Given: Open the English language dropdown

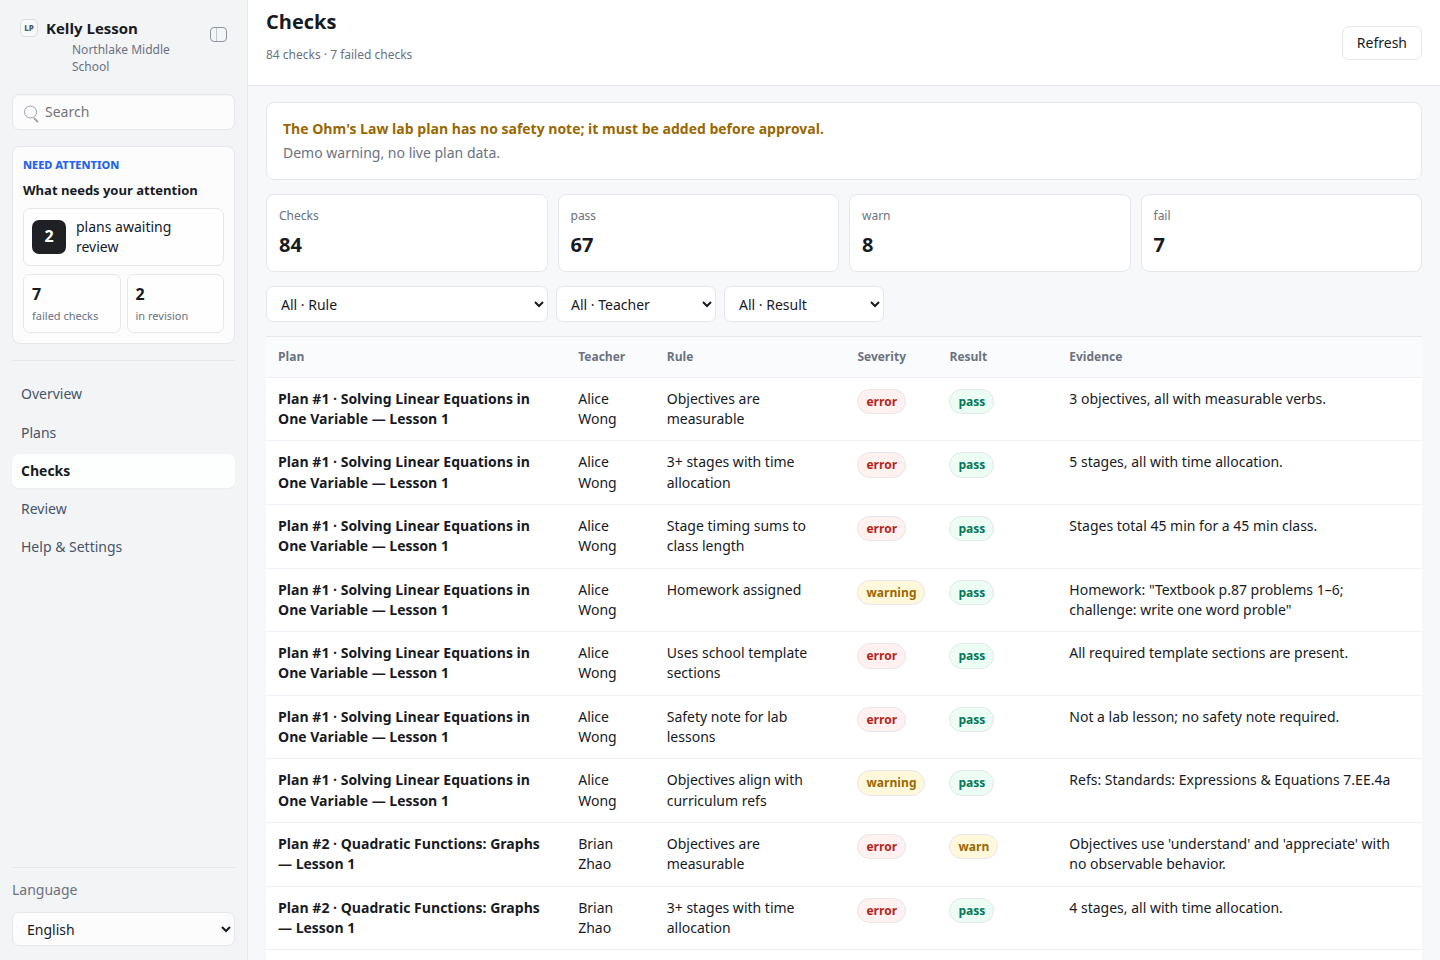Looking at the screenshot, I should 123,929.
